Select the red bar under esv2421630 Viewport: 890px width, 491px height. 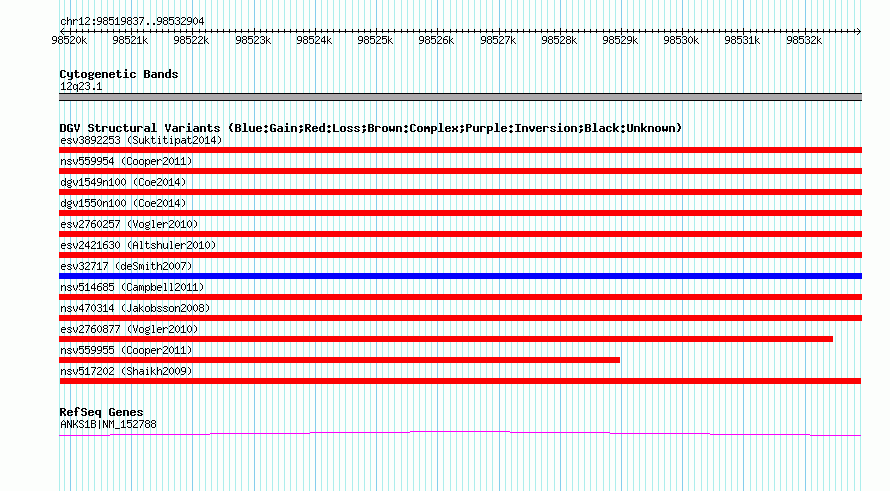(460, 255)
